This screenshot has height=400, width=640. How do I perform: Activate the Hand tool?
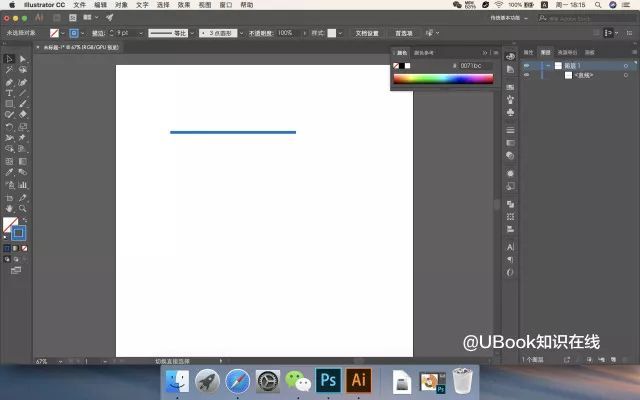click(9, 209)
